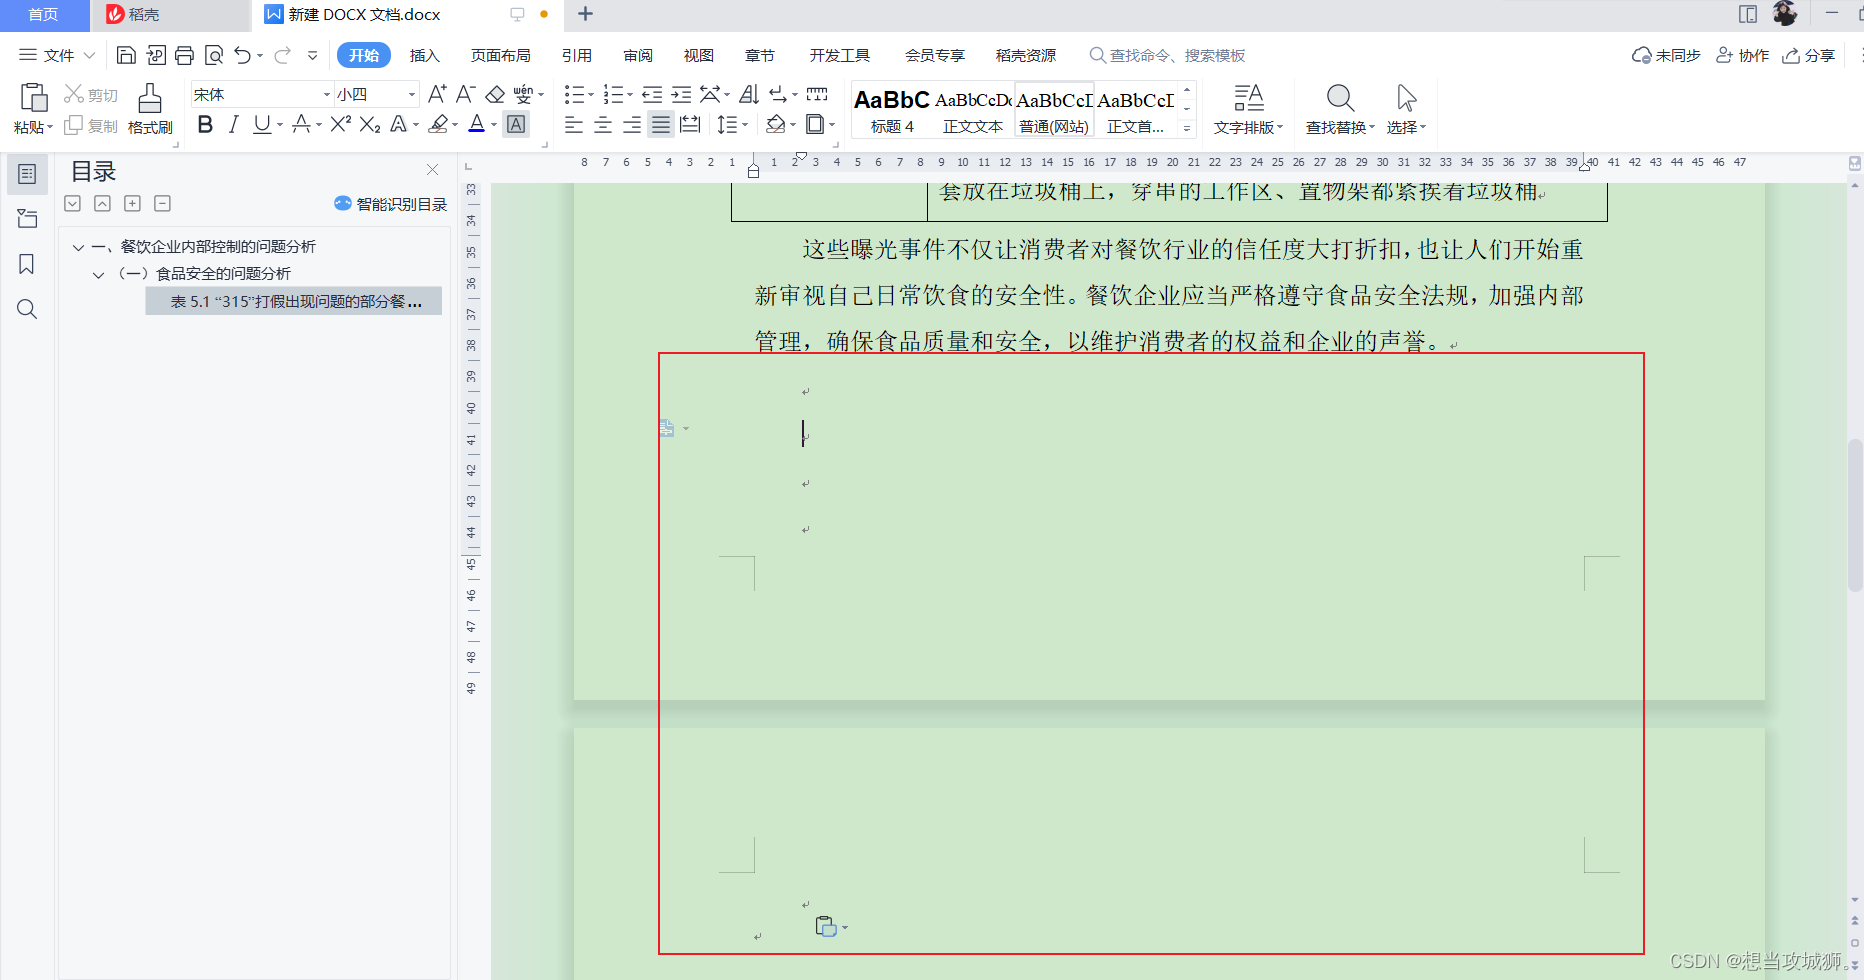Add a new document tab with plus
This screenshot has height=980, width=1864.
click(x=586, y=14)
